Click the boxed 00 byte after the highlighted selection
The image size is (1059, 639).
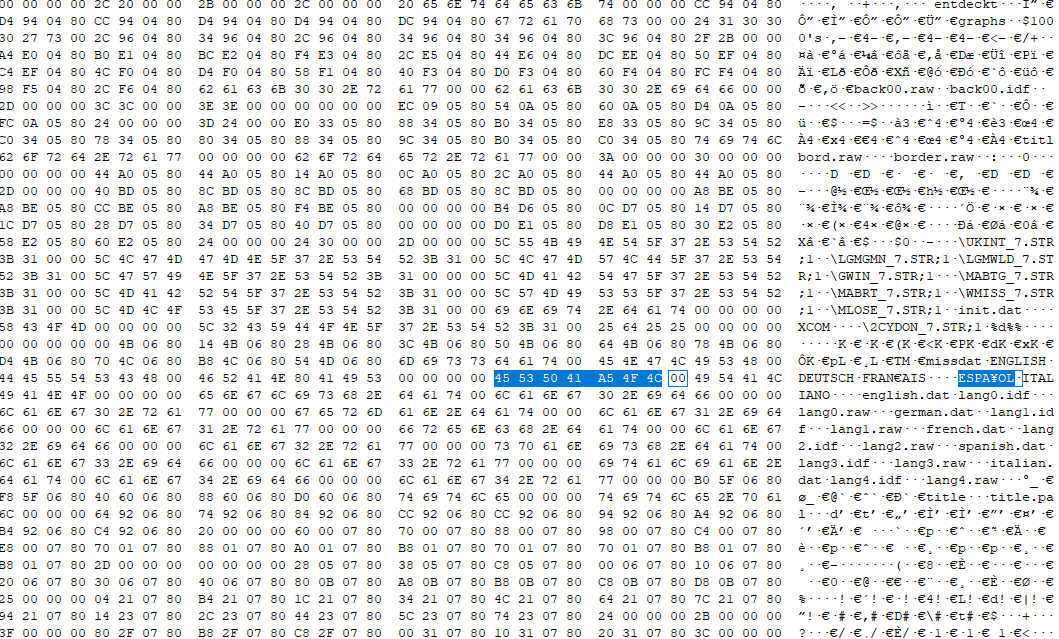click(x=677, y=378)
